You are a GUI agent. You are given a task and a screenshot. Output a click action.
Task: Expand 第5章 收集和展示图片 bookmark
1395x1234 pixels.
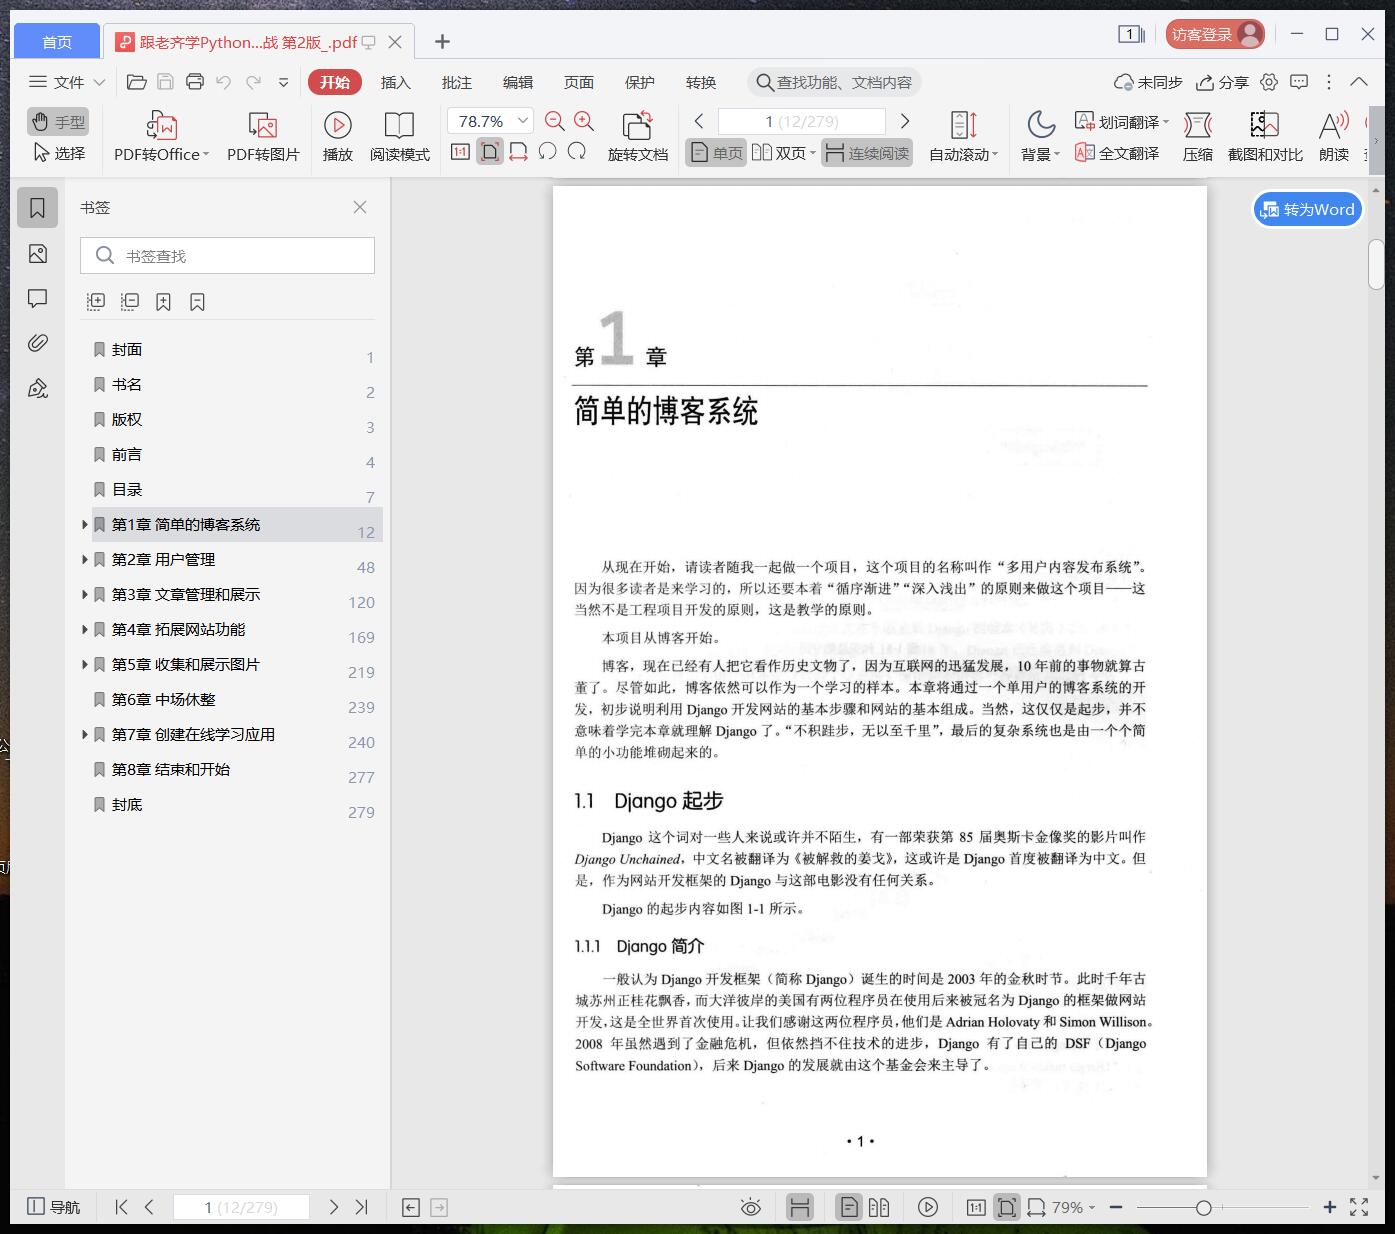(84, 664)
